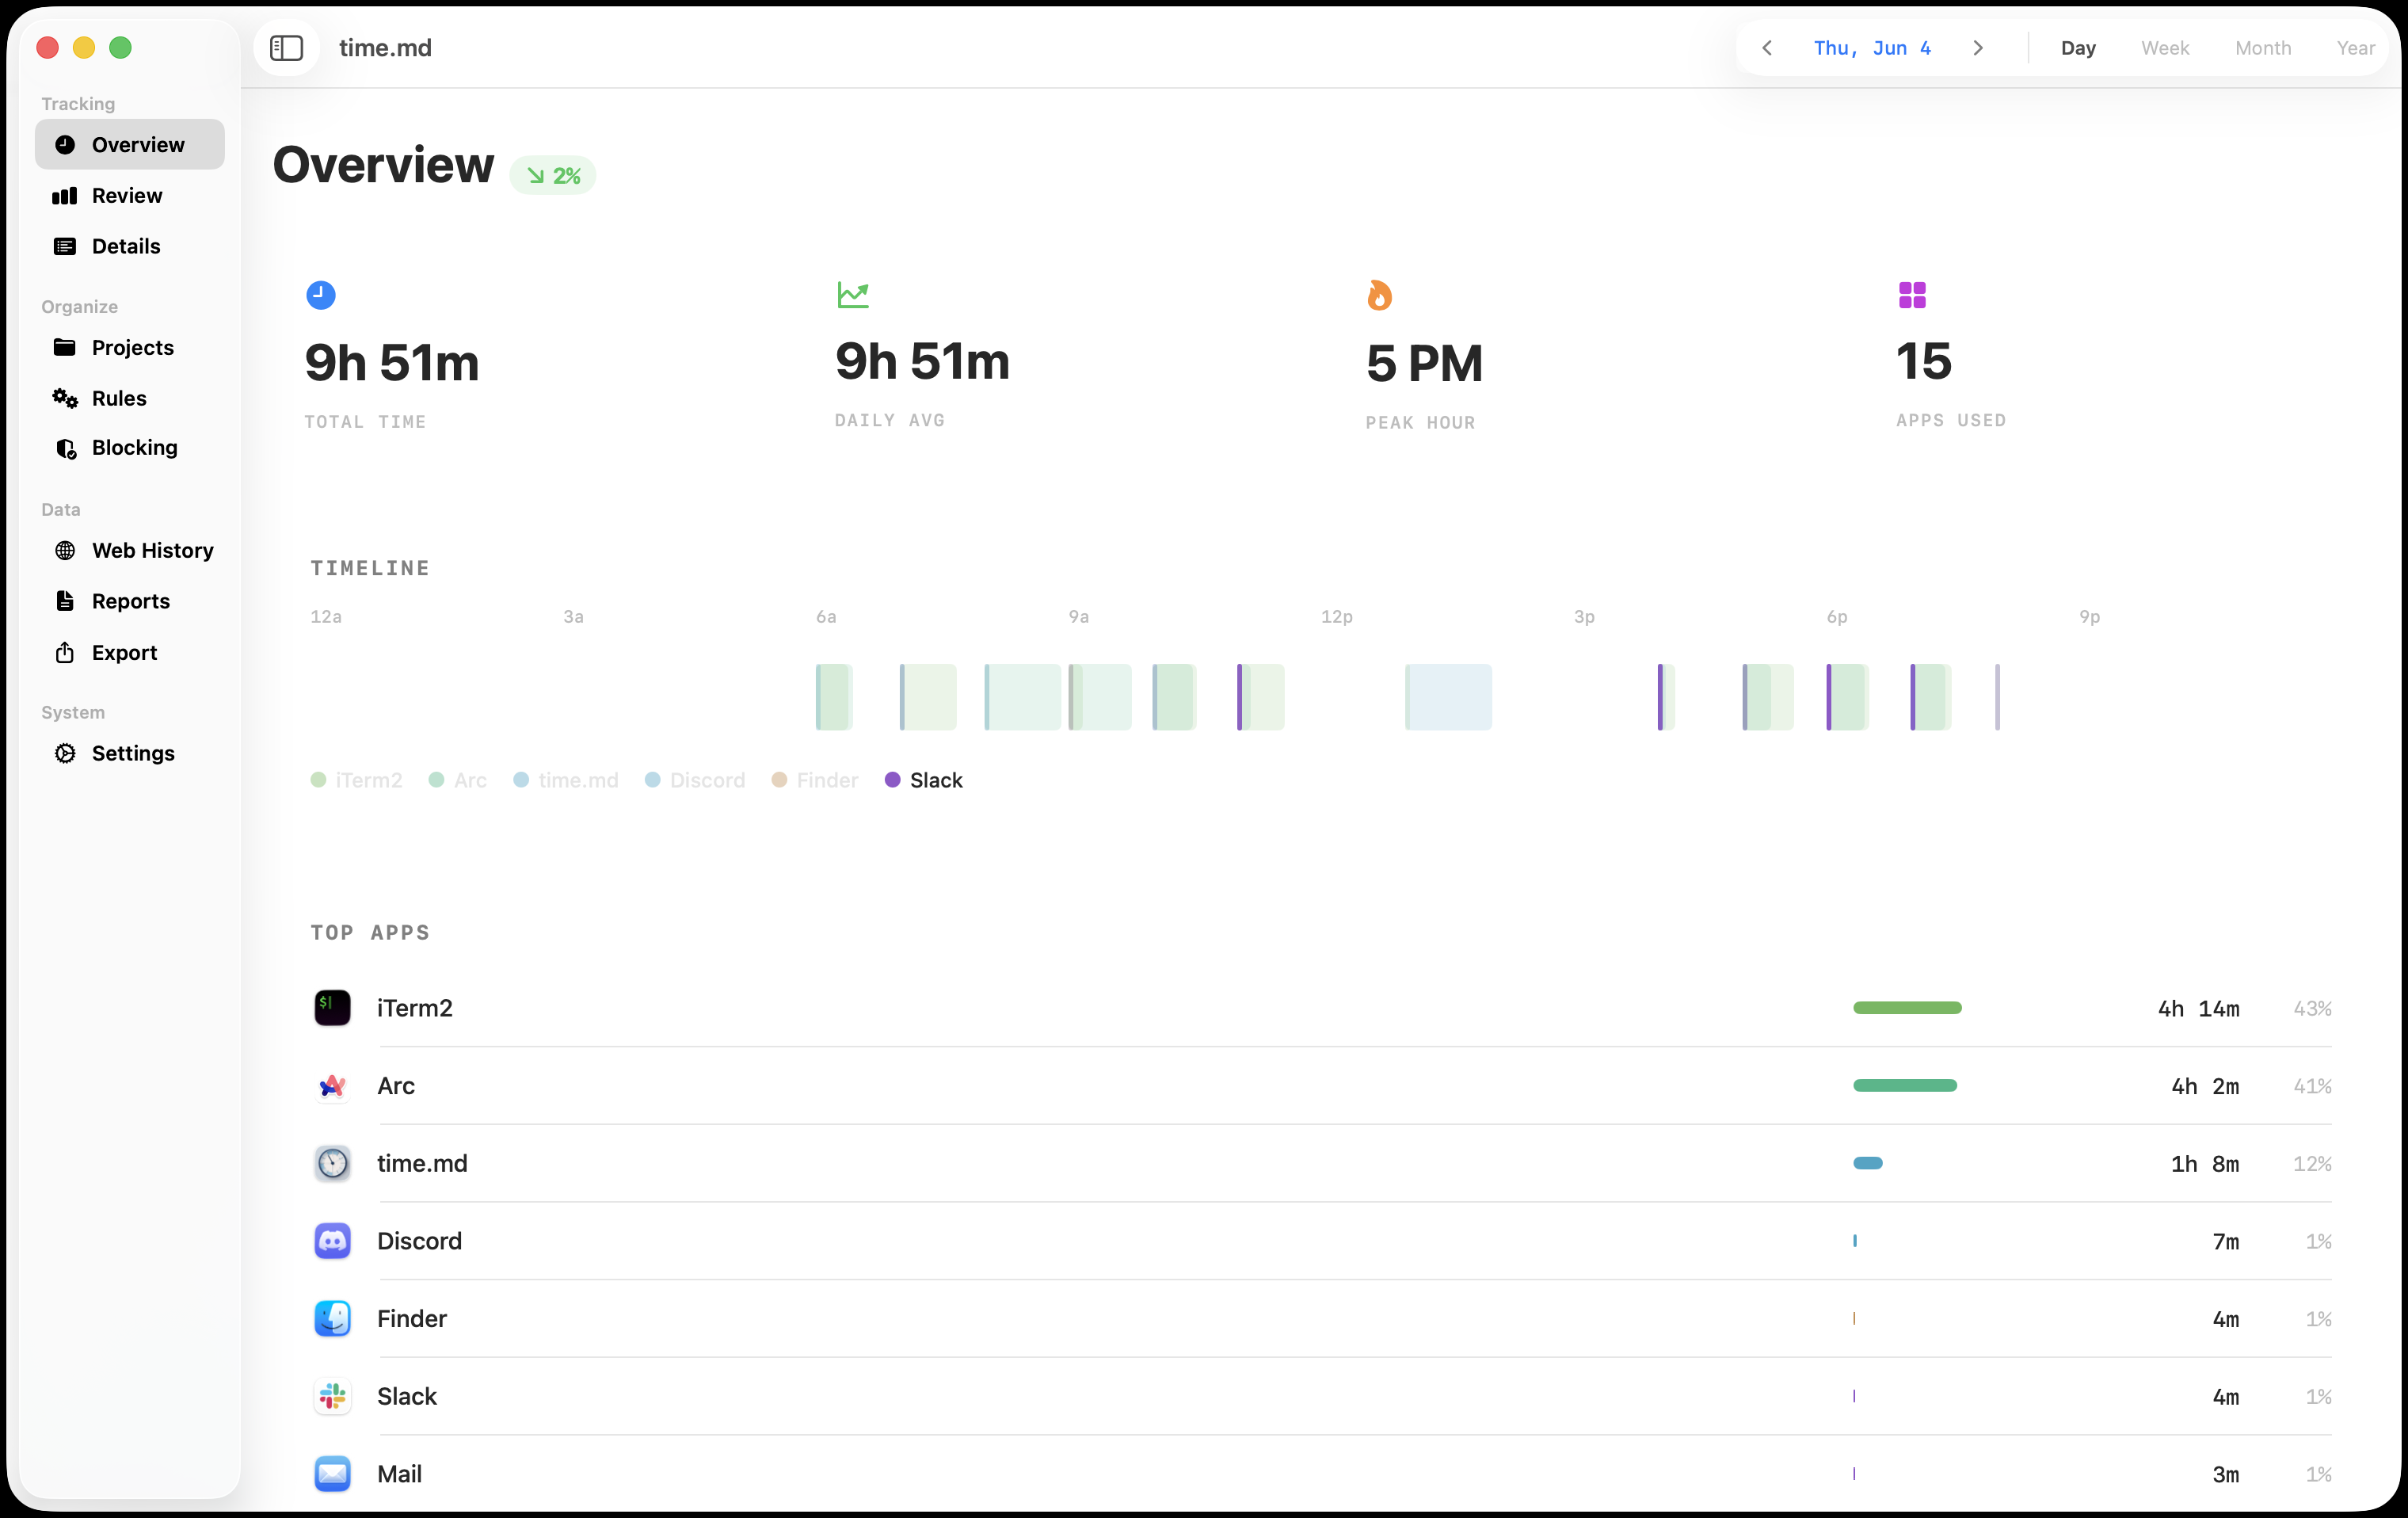This screenshot has height=1518, width=2408.
Task: Click the 15 apps used value
Action: [x=1923, y=362]
